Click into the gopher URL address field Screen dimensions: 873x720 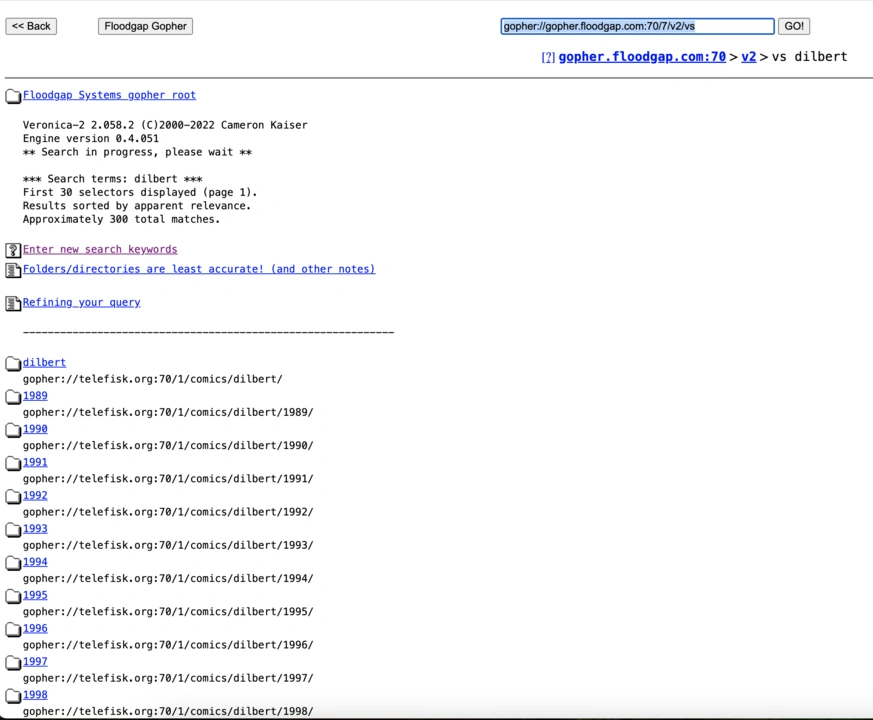tap(637, 26)
